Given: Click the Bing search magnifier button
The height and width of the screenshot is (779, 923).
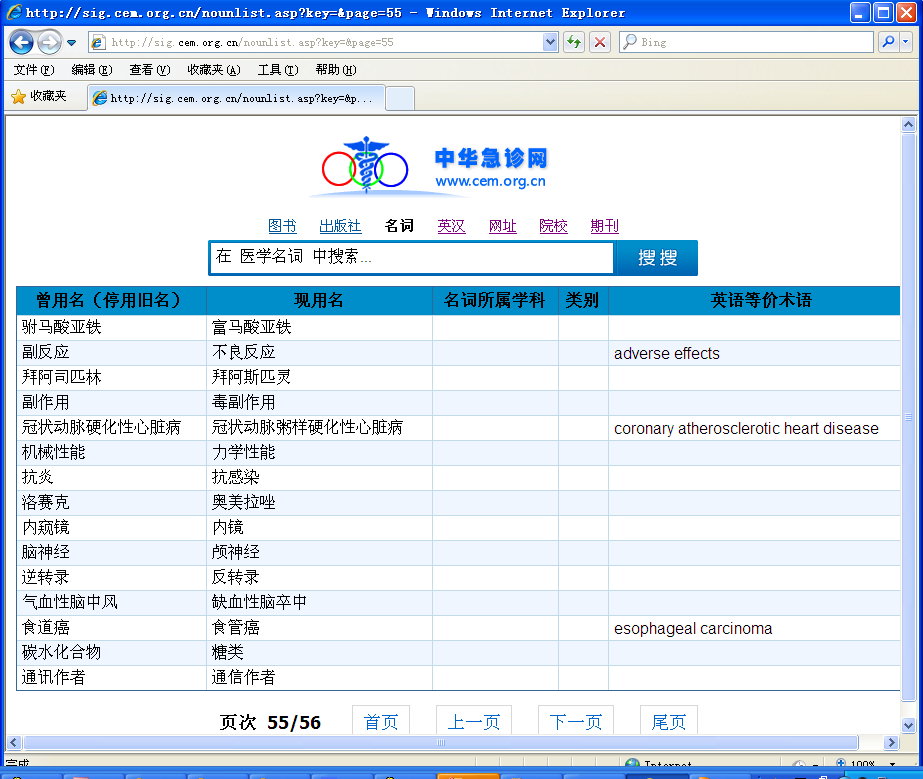Looking at the screenshot, I should 887,42.
